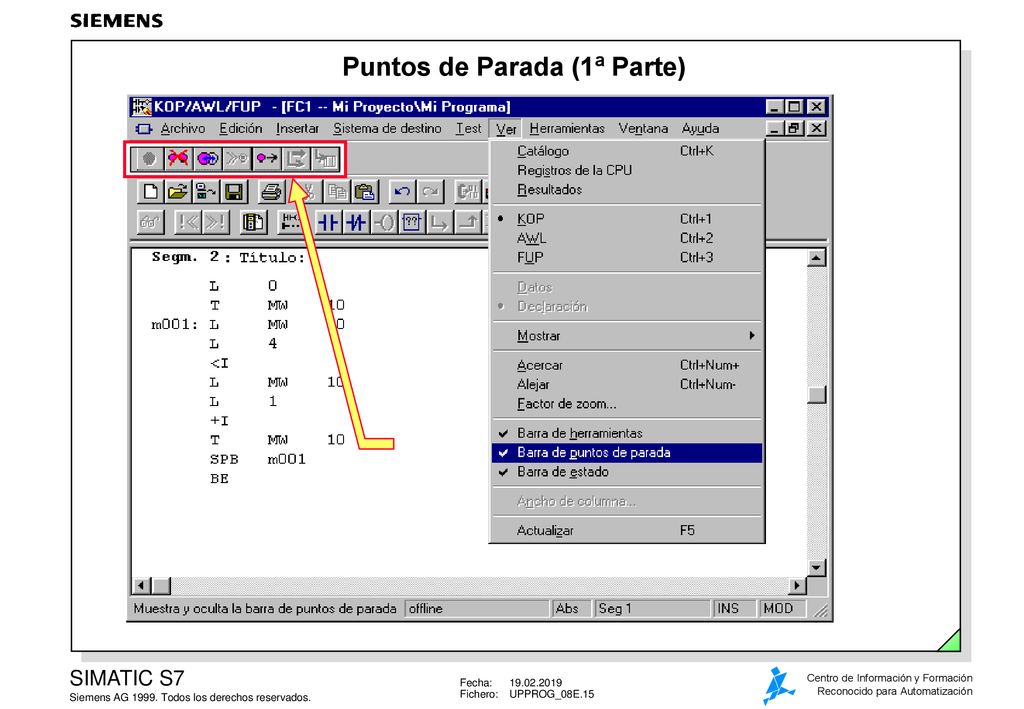Choose Alejar to zoom out
Viewport: 1024px width, 709px height.
tap(627, 385)
